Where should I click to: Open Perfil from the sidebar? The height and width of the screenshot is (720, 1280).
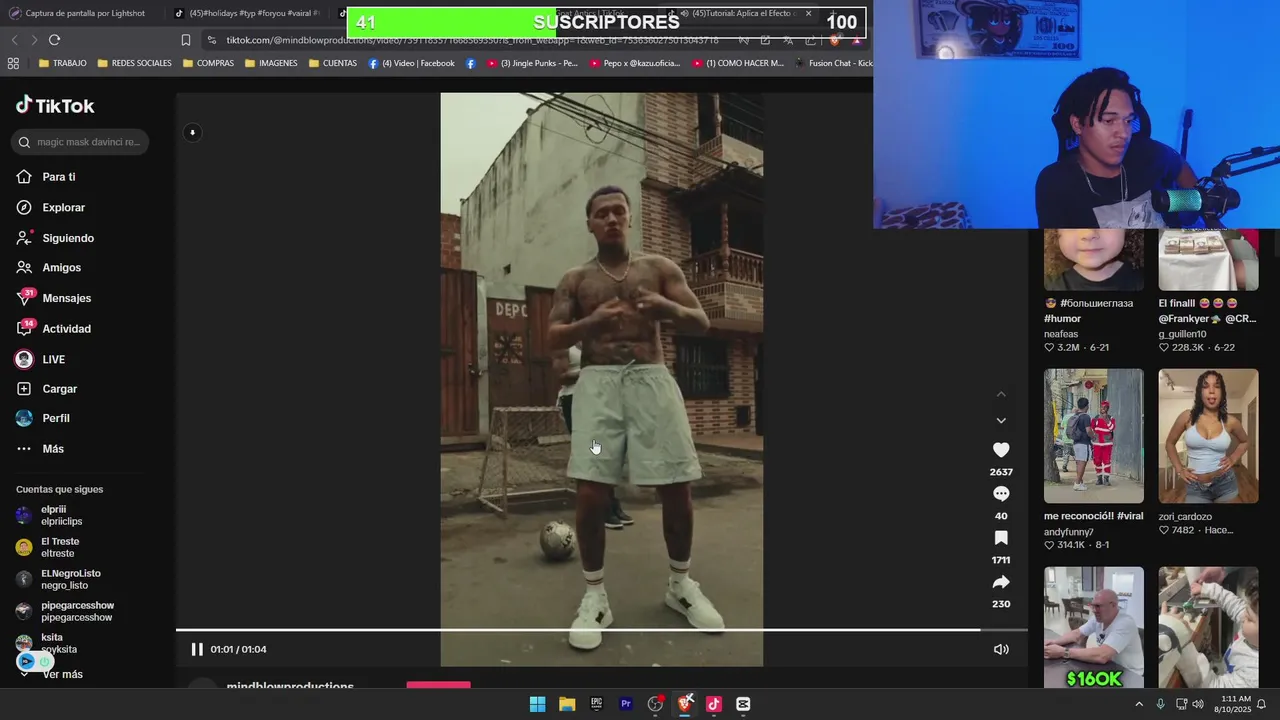43,418
